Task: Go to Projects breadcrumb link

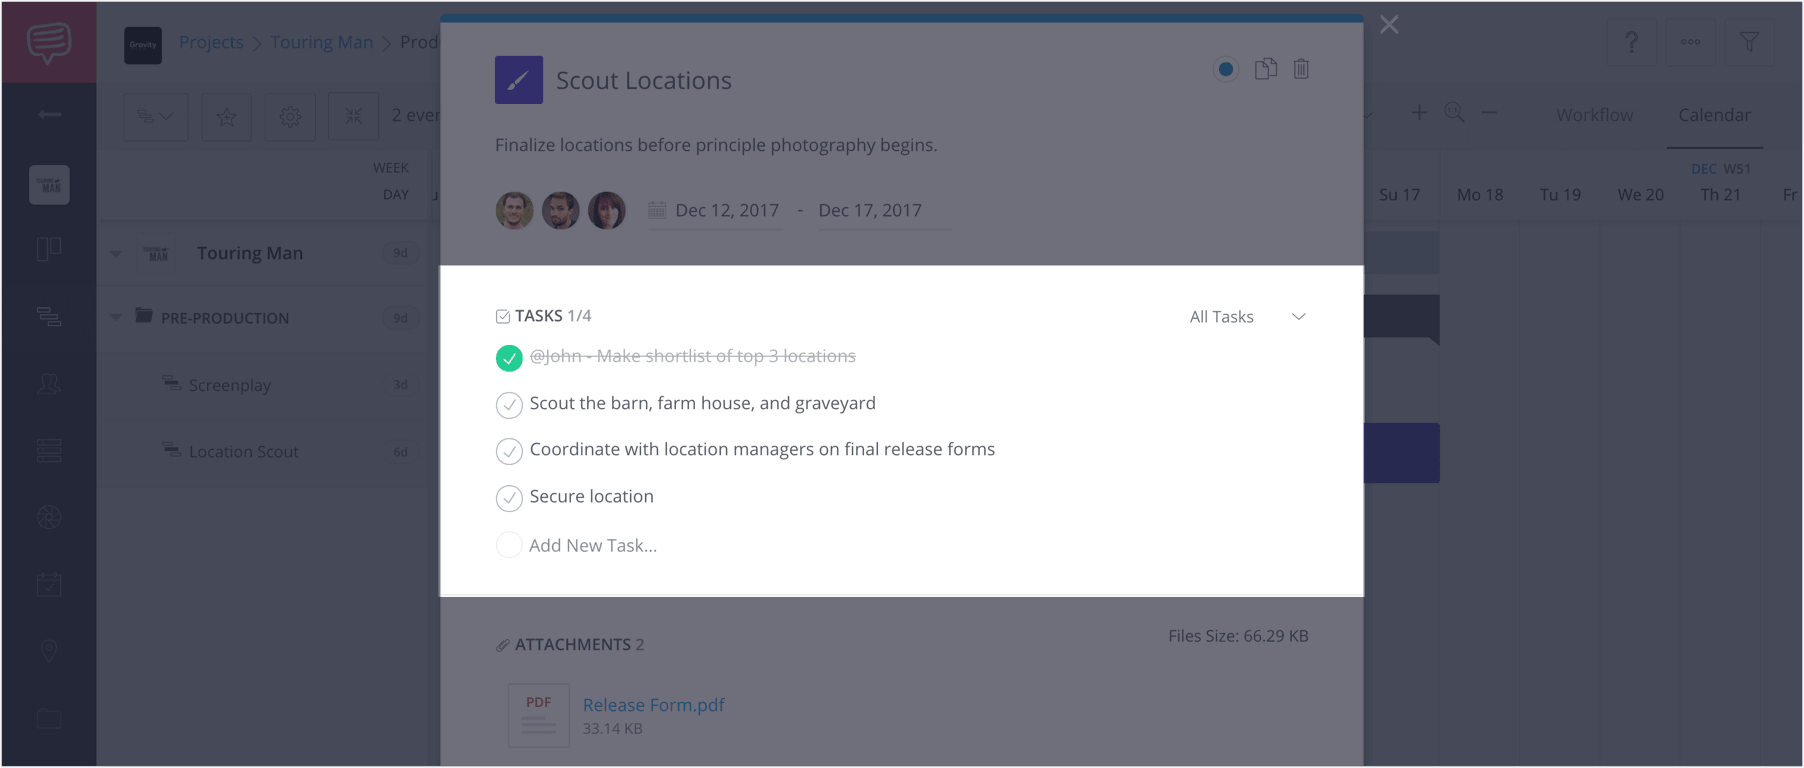Action: (211, 42)
